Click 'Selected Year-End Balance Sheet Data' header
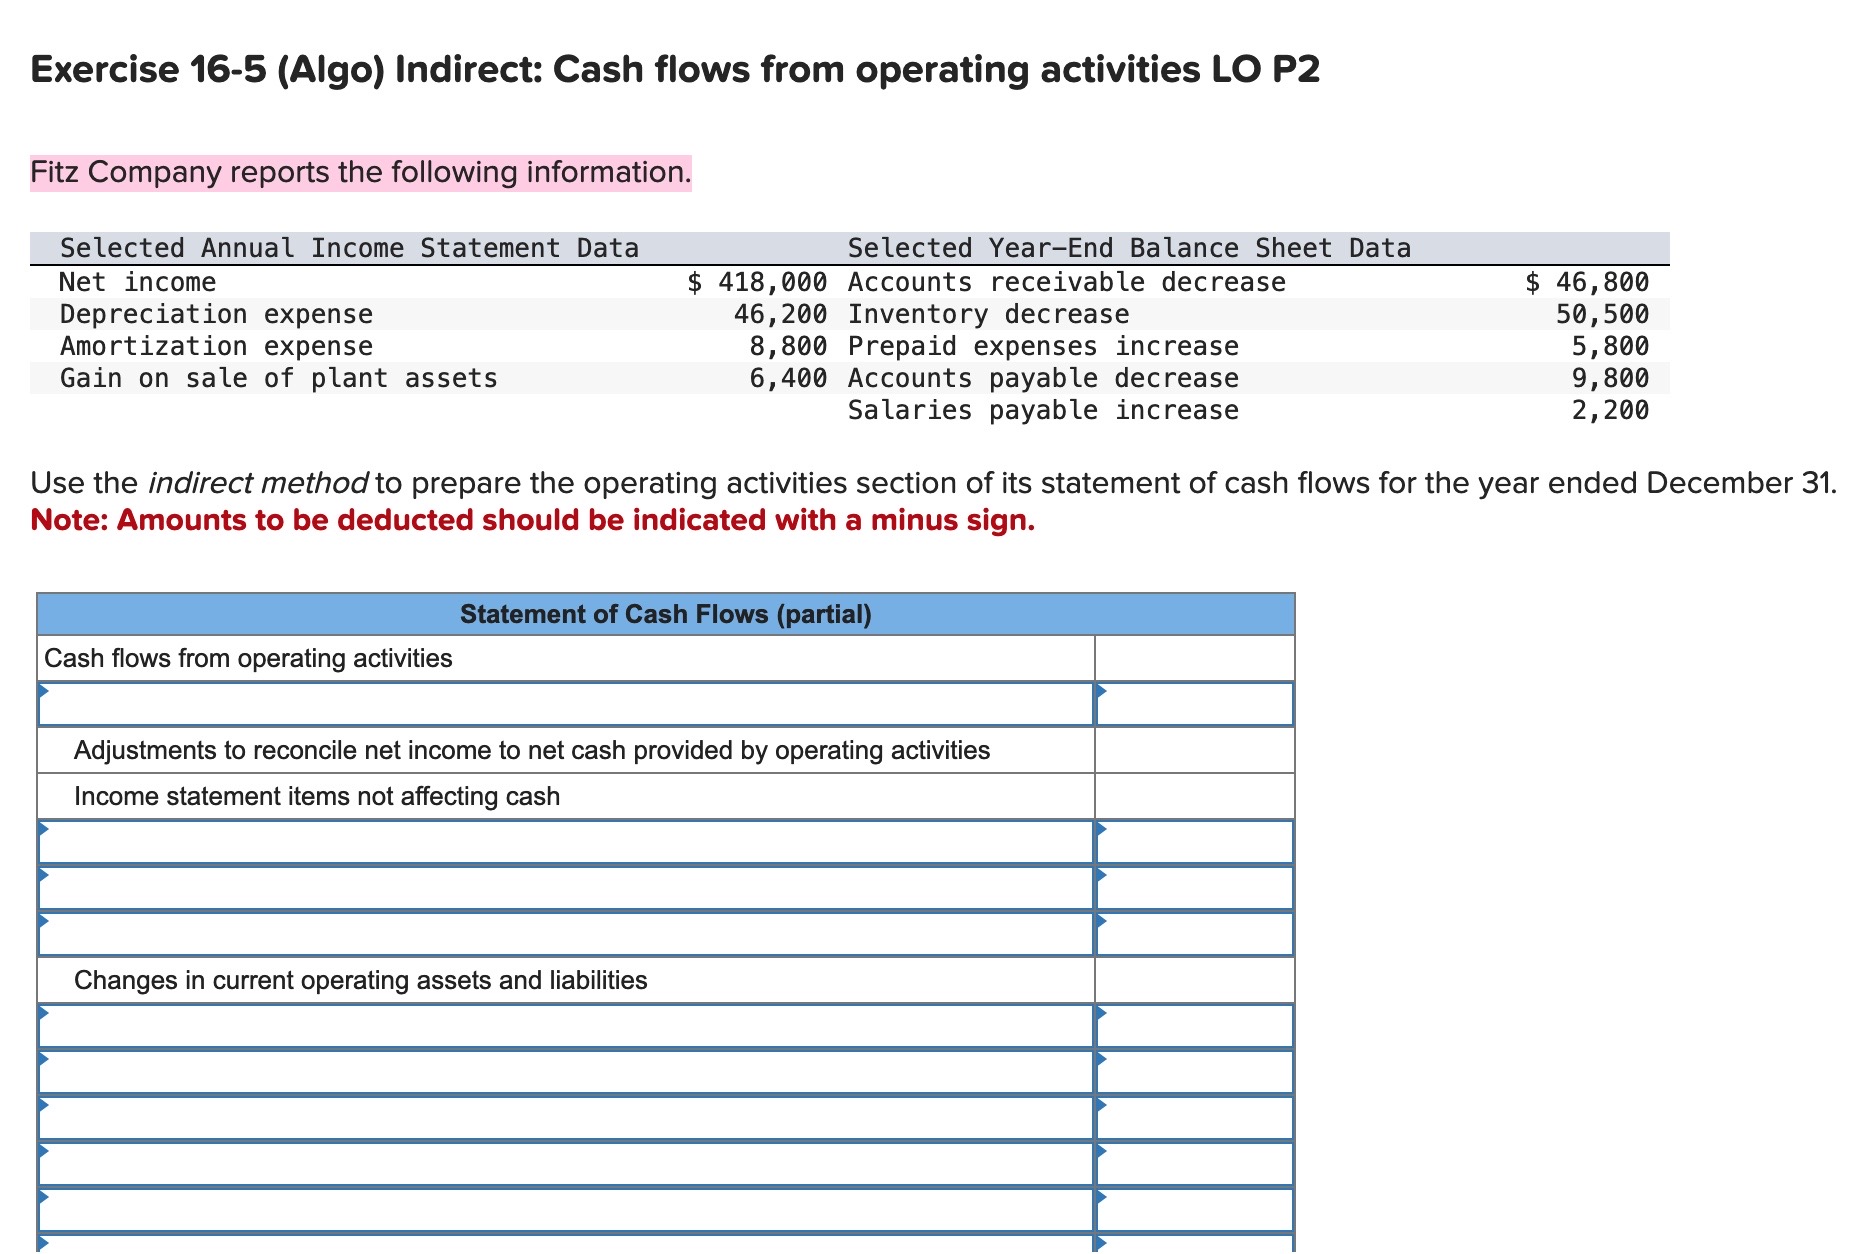 [1129, 248]
